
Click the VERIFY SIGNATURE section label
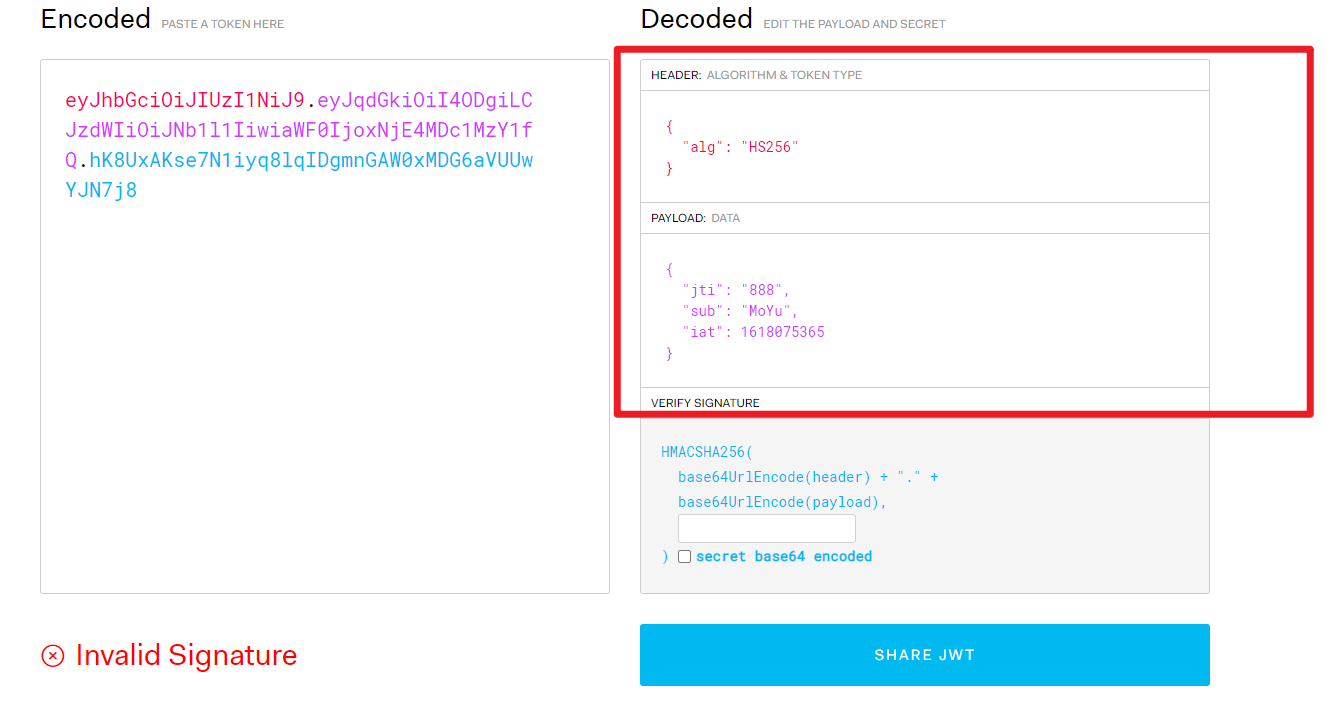point(705,403)
